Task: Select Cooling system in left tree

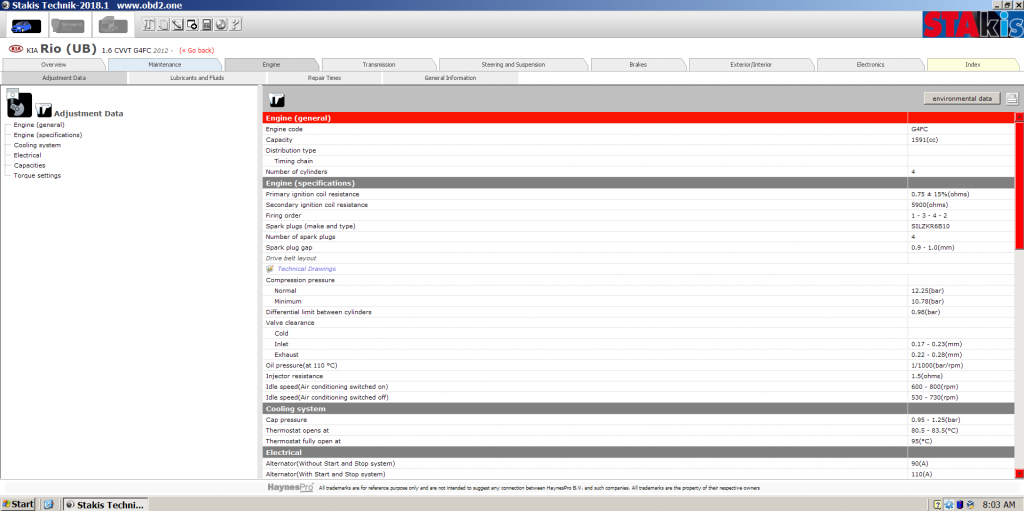Action: coord(37,145)
